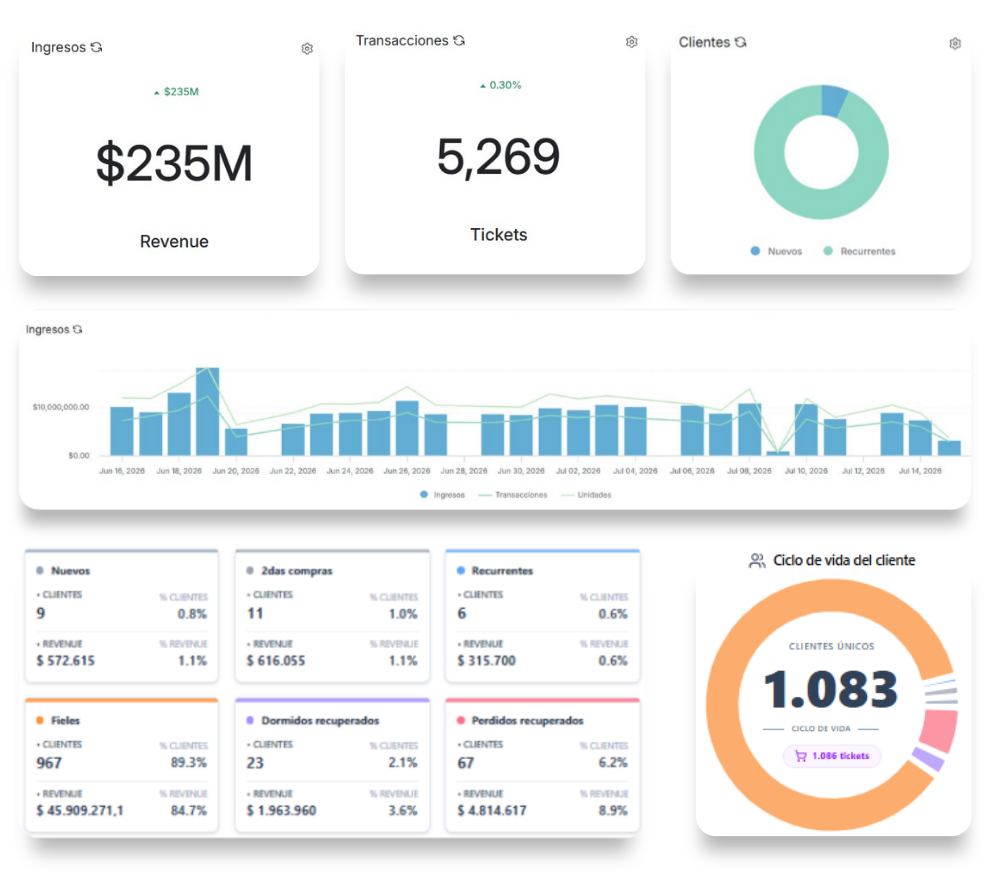This screenshot has height=883, width=992.
Task: Click the CLIENTES ÚNICOS label
Action: click(x=831, y=646)
